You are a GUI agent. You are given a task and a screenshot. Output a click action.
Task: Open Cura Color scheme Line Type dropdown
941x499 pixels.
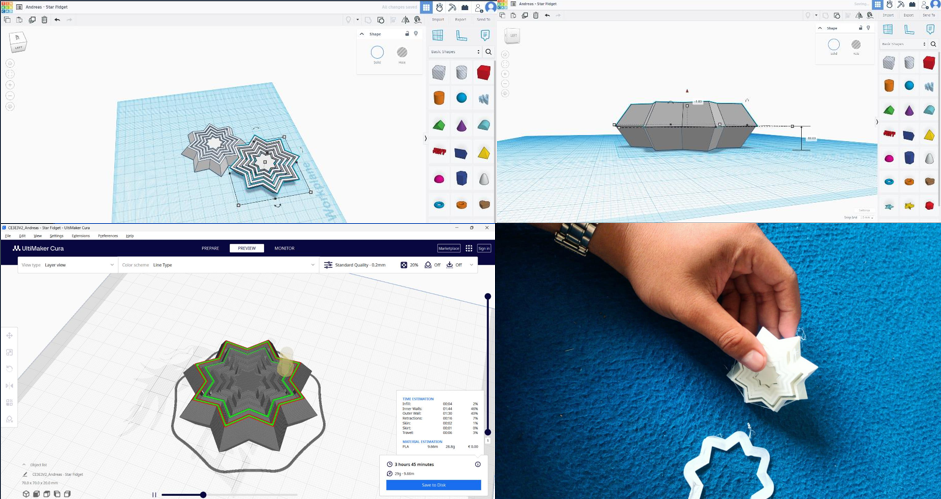pyautogui.click(x=218, y=265)
